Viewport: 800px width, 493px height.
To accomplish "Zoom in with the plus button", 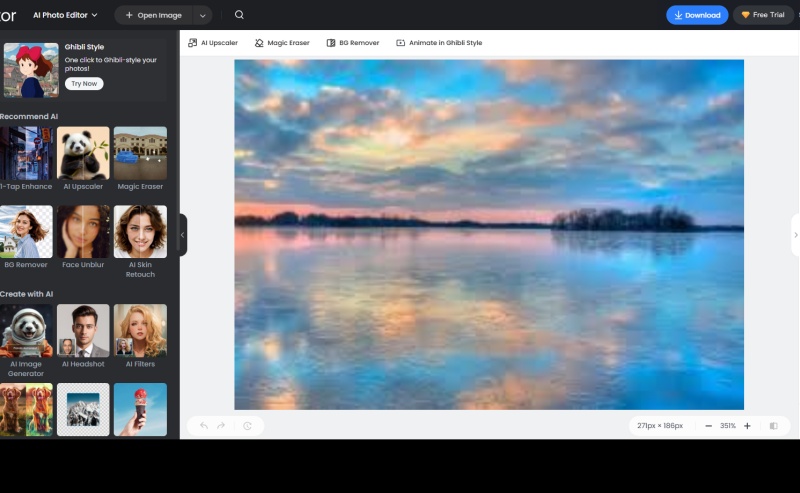I will [747, 426].
